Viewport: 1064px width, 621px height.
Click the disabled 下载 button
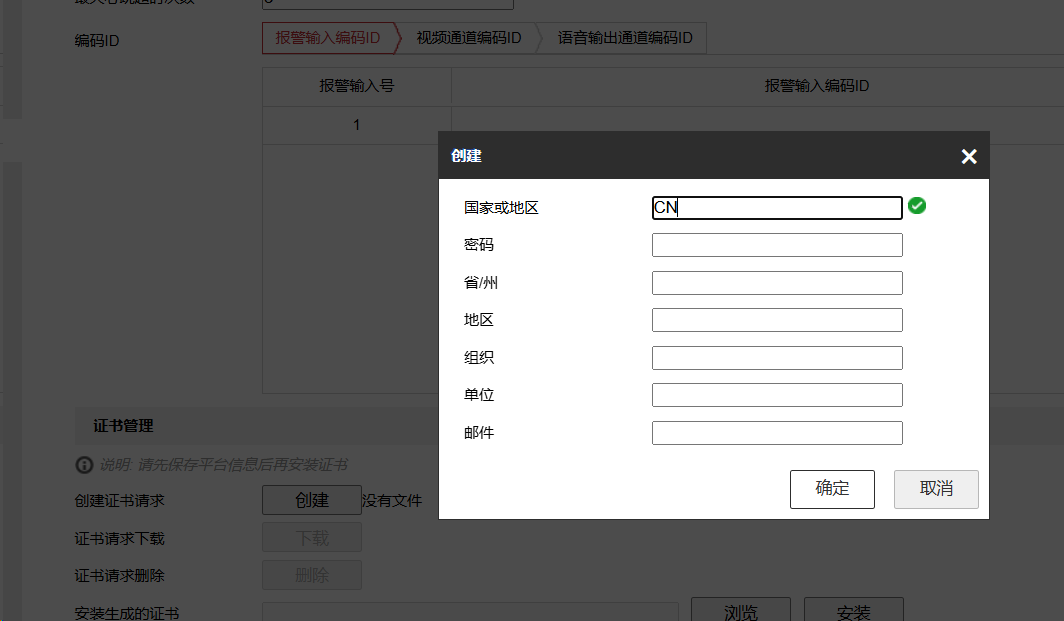tap(311, 537)
